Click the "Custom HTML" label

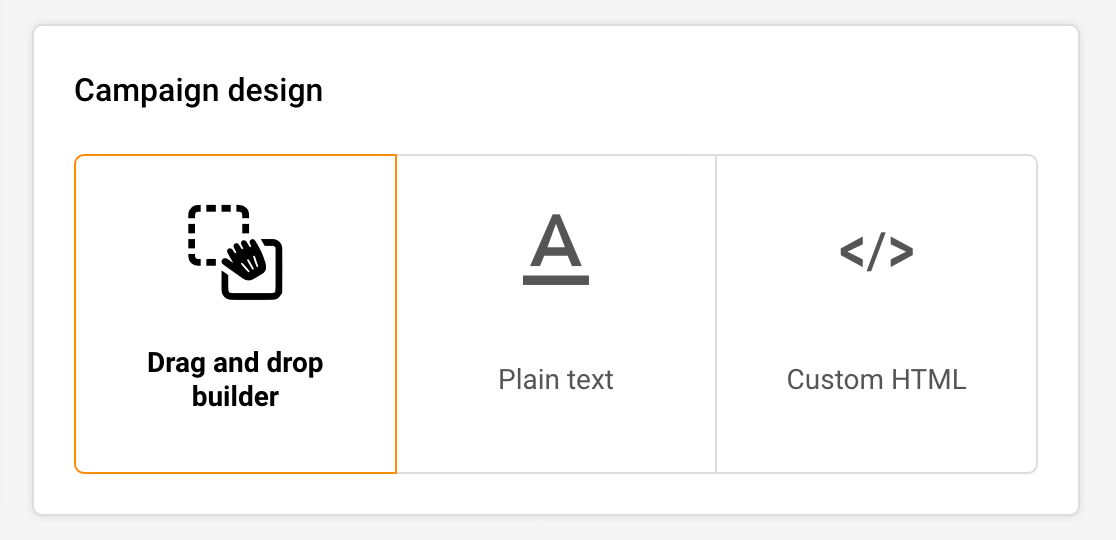pos(876,380)
